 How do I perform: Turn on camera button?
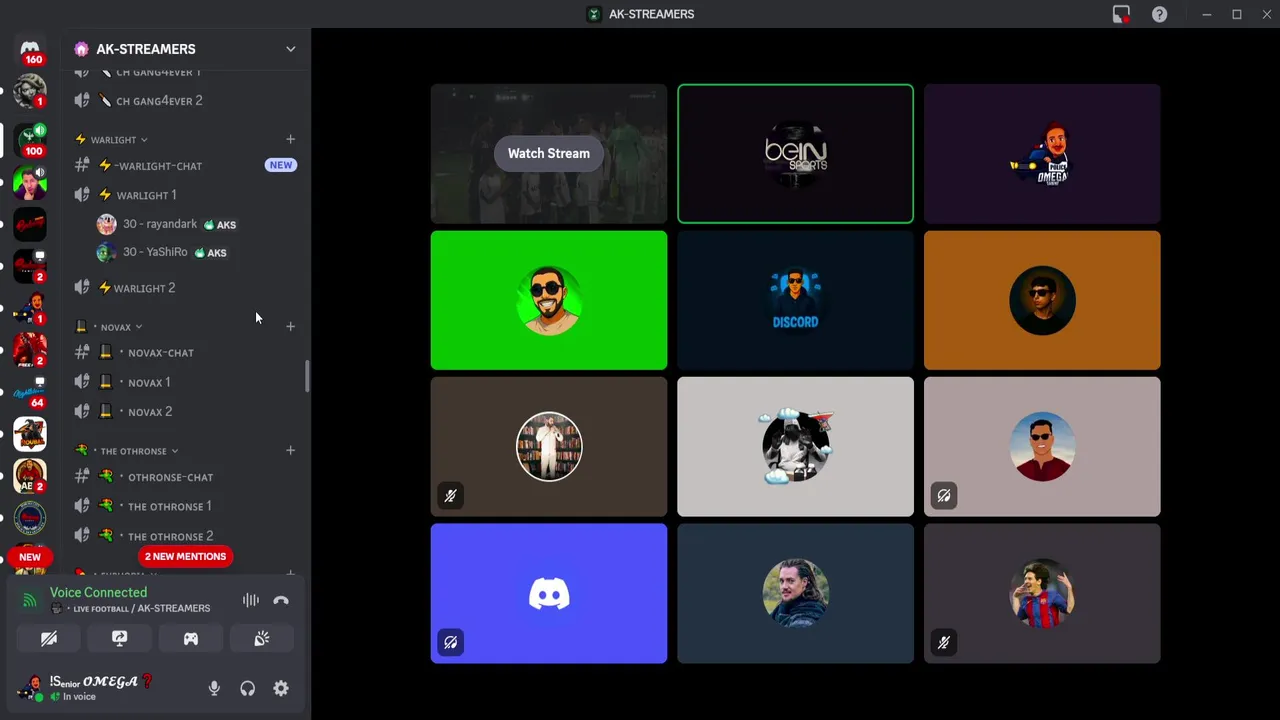click(x=49, y=639)
